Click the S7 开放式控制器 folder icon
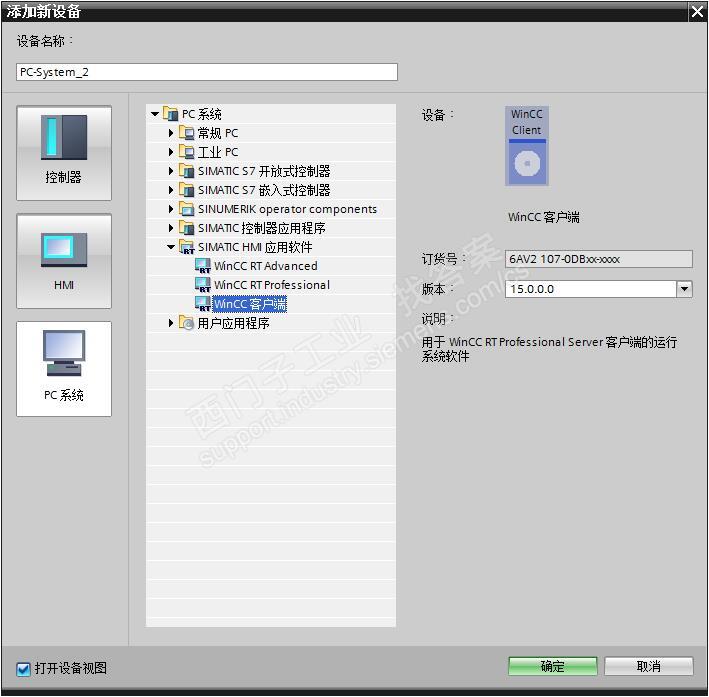This screenshot has width=709, height=697. pyautogui.click(x=186, y=171)
